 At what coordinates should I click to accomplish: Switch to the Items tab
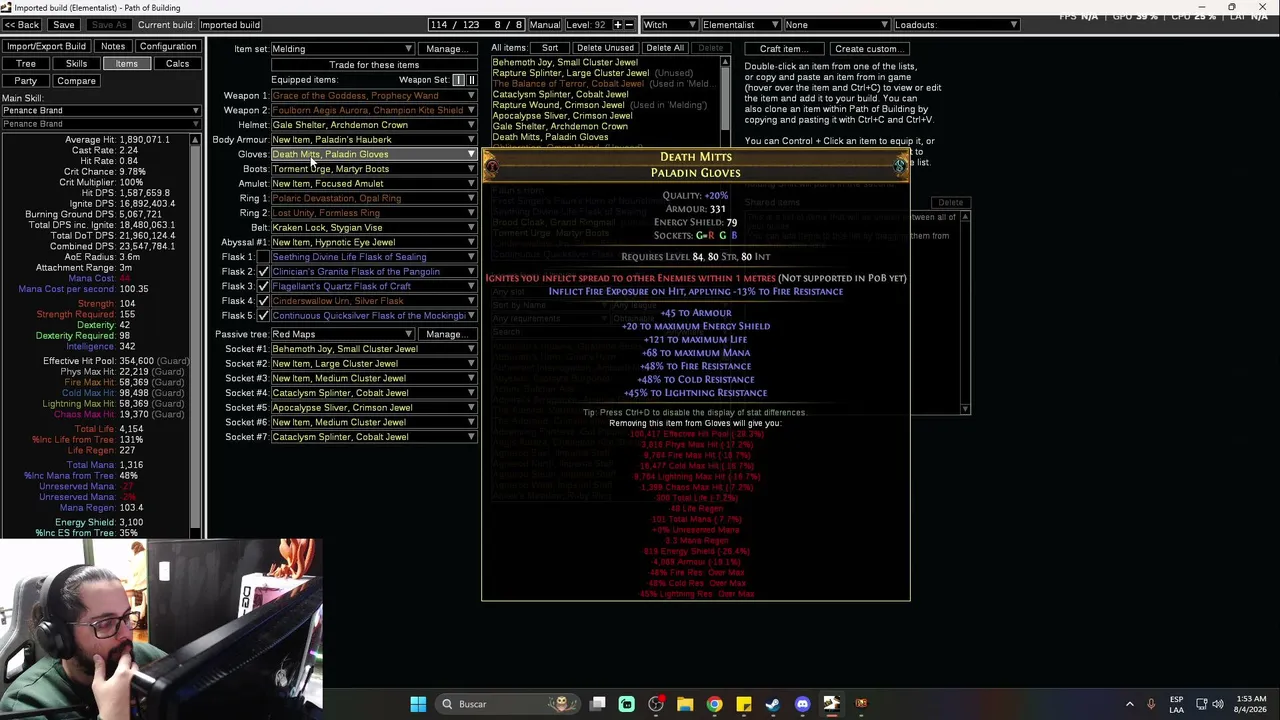pyautogui.click(x=126, y=64)
